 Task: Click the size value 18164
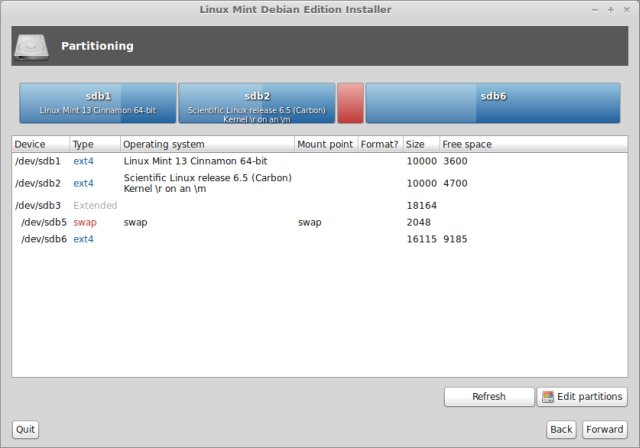pos(422,205)
